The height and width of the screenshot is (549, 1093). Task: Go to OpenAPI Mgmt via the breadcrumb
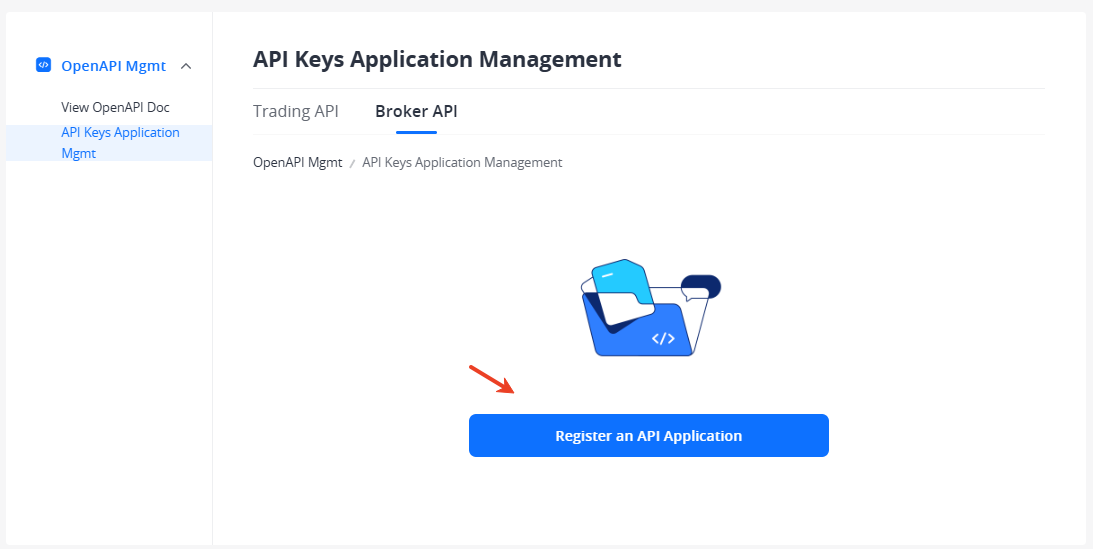(297, 162)
